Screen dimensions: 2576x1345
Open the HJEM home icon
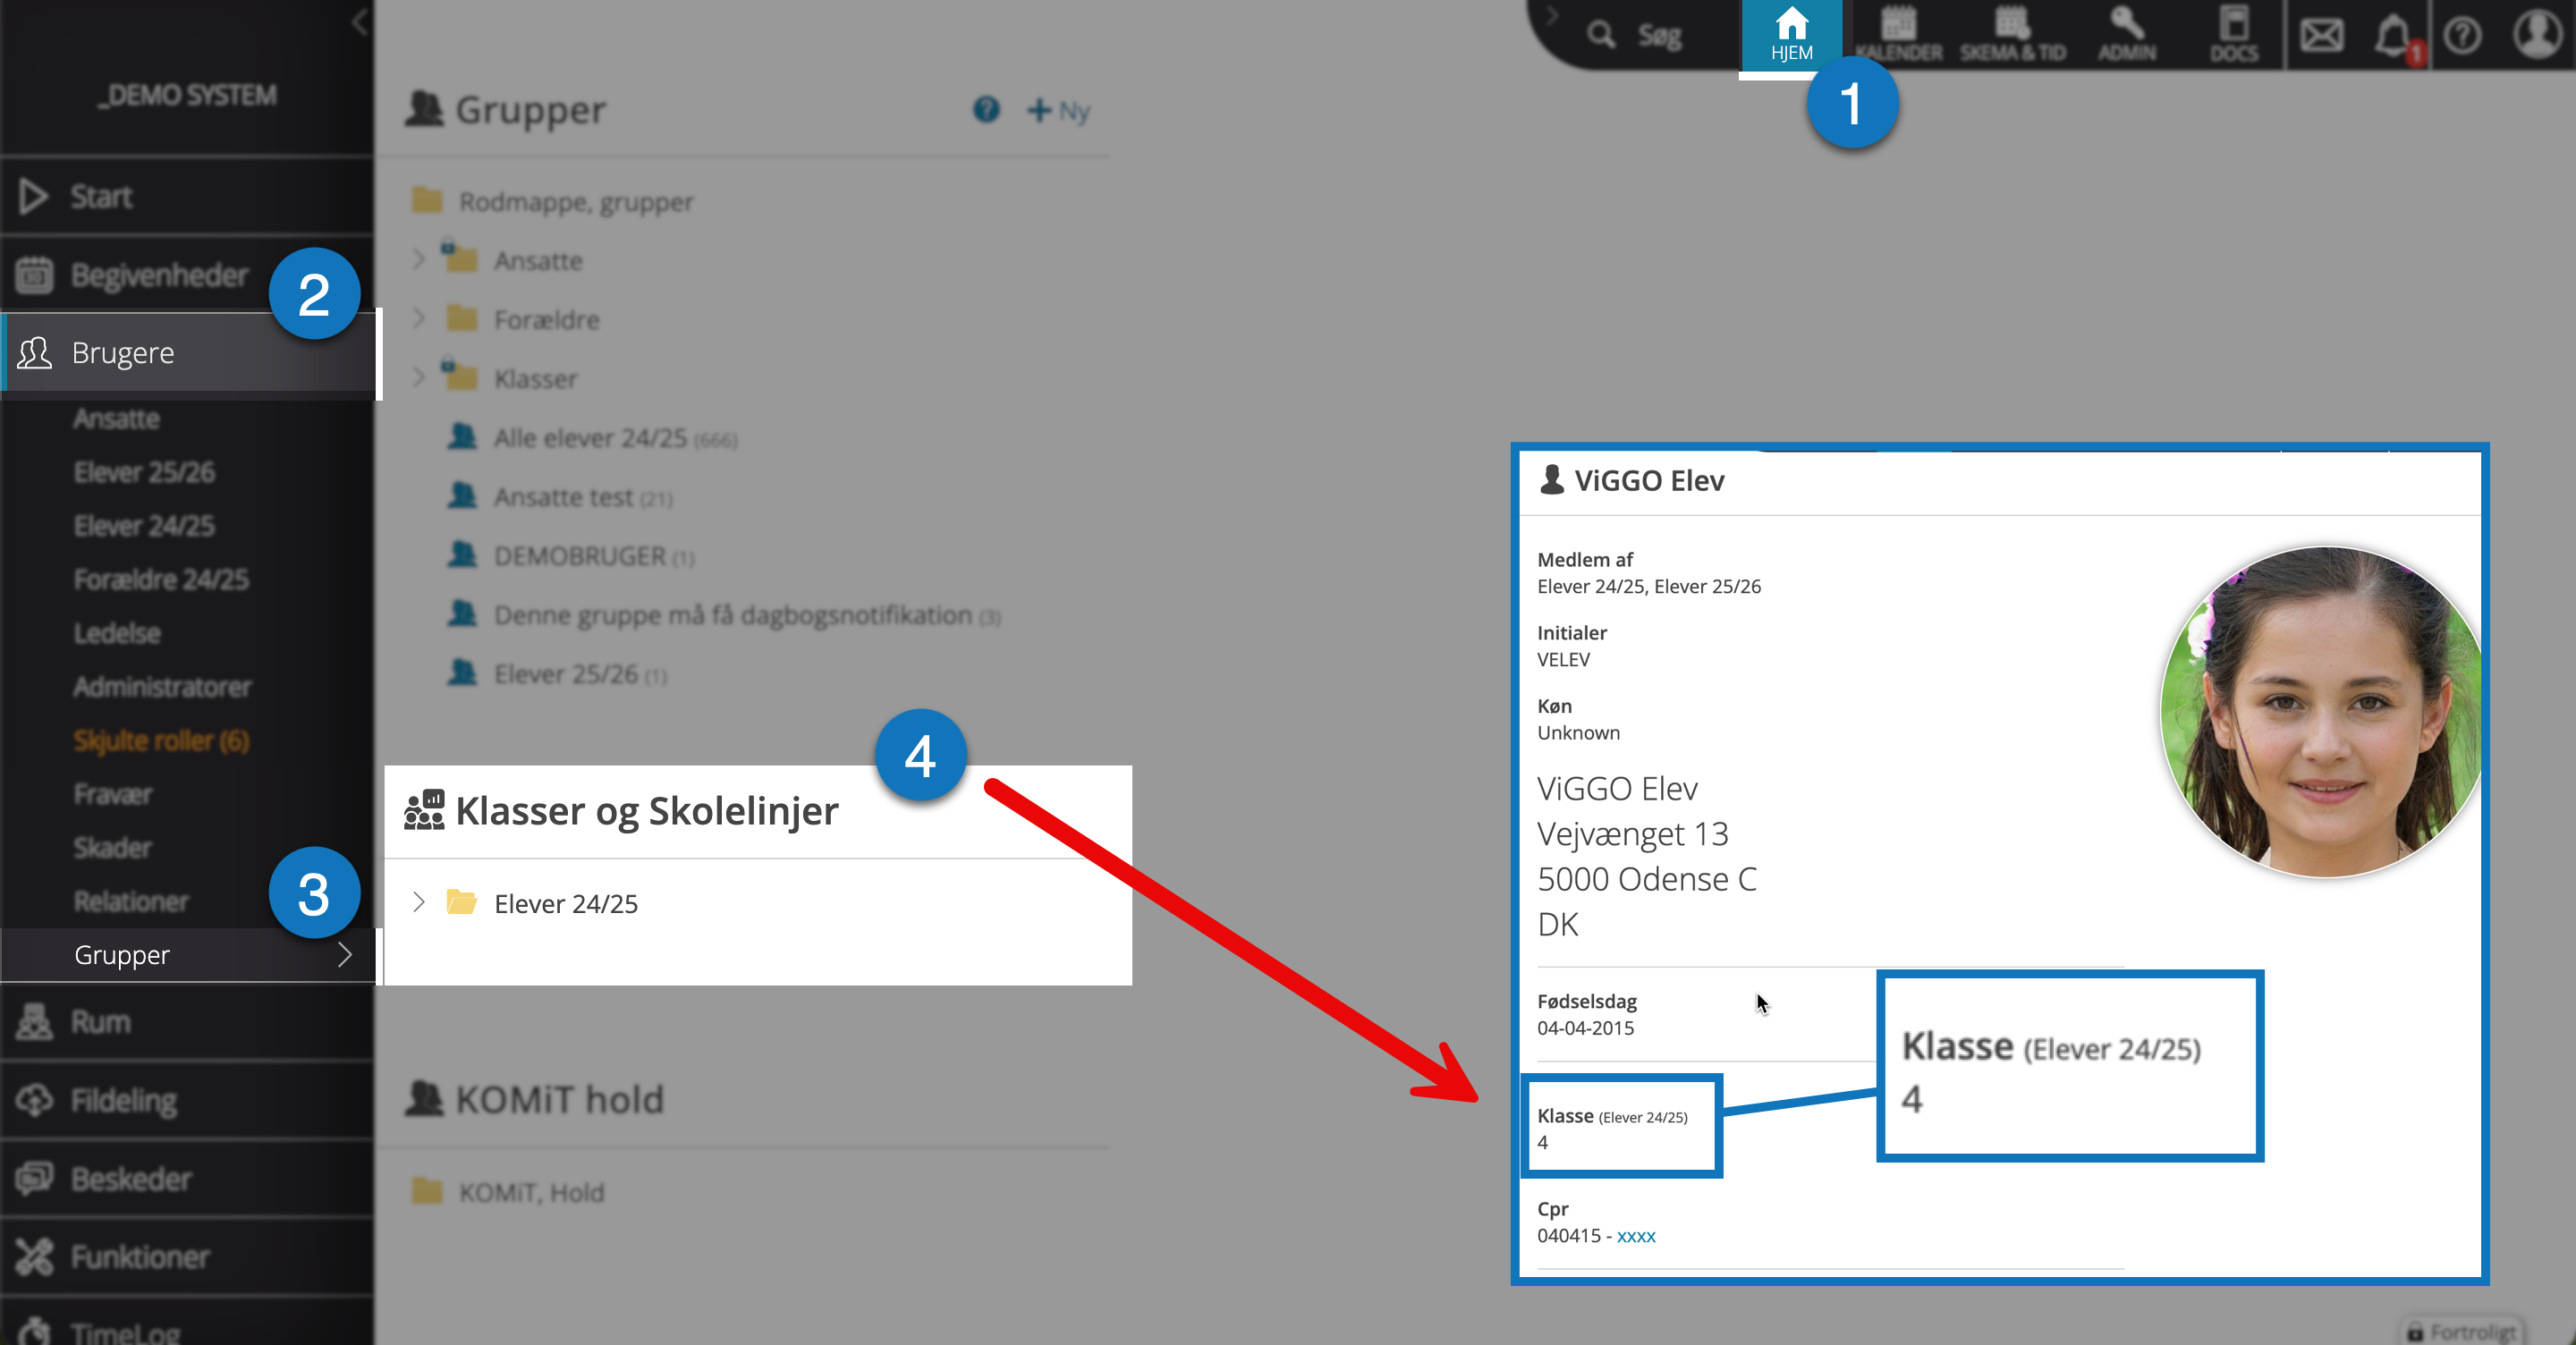[x=1791, y=36]
